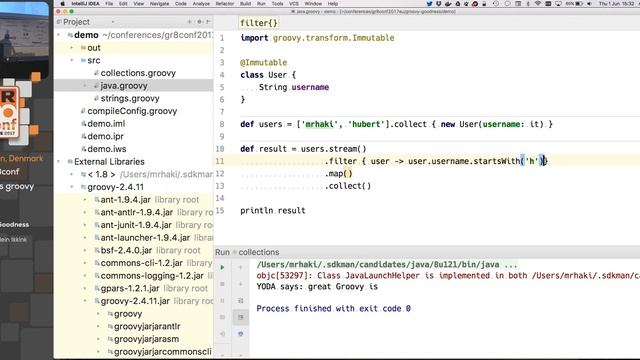Viewport: 640px width, 360px height.
Task: Open the Apple menu
Action: pyautogui.click(x=62, y=4)
